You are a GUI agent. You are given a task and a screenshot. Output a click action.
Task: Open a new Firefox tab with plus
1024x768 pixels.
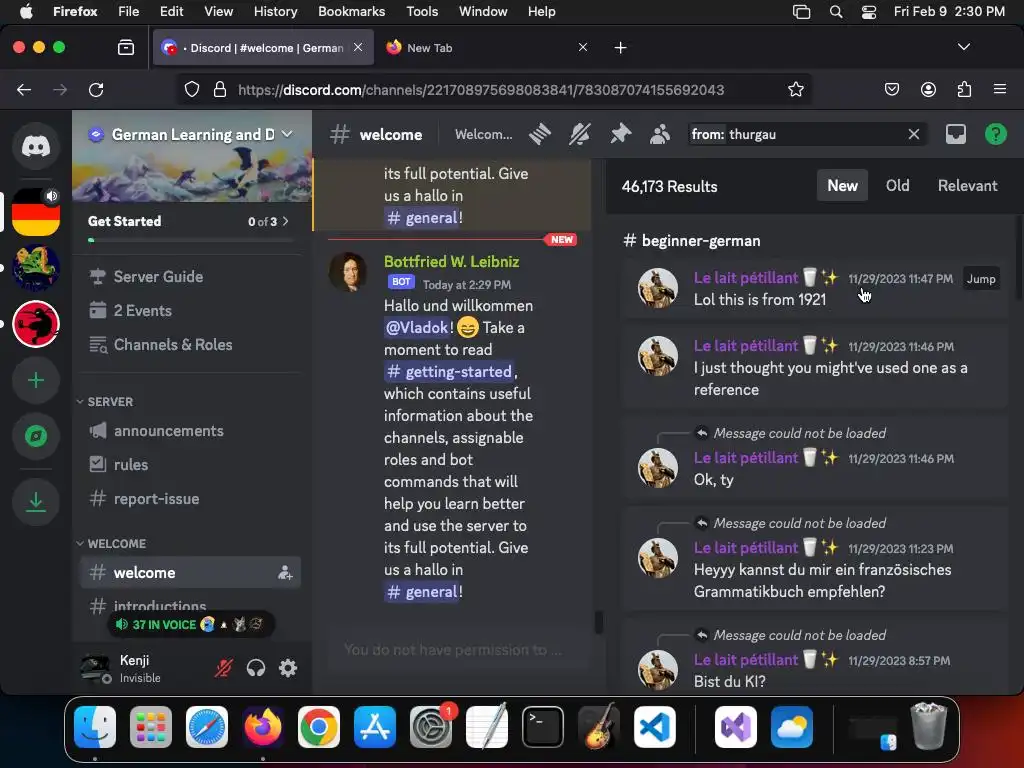coord(620,48)
